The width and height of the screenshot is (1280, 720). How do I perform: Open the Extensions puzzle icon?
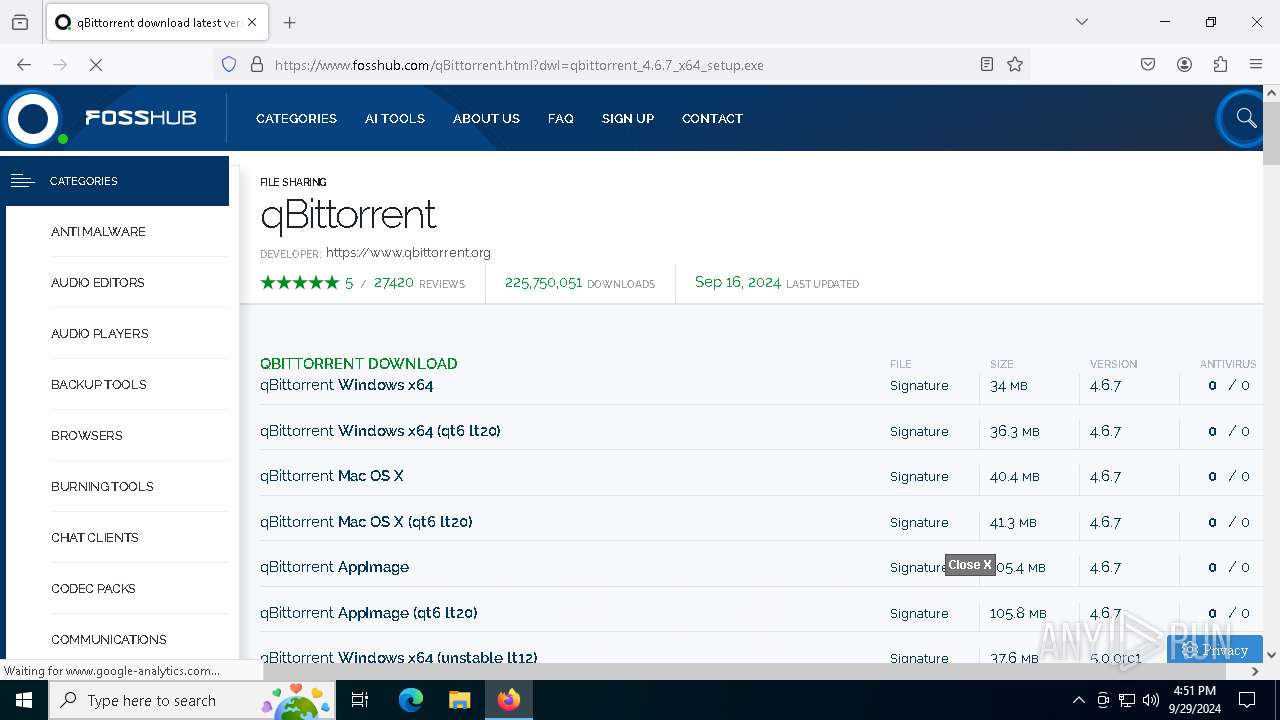click(x=1220, y=65)
